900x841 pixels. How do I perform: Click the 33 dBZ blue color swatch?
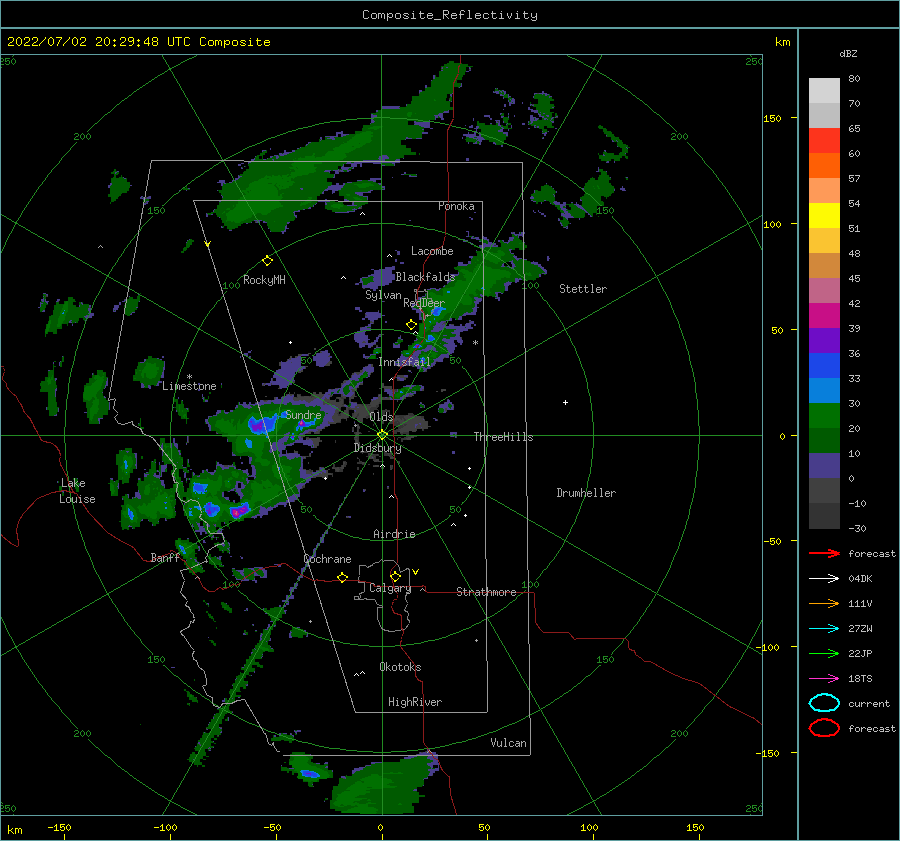pos(824,390)
